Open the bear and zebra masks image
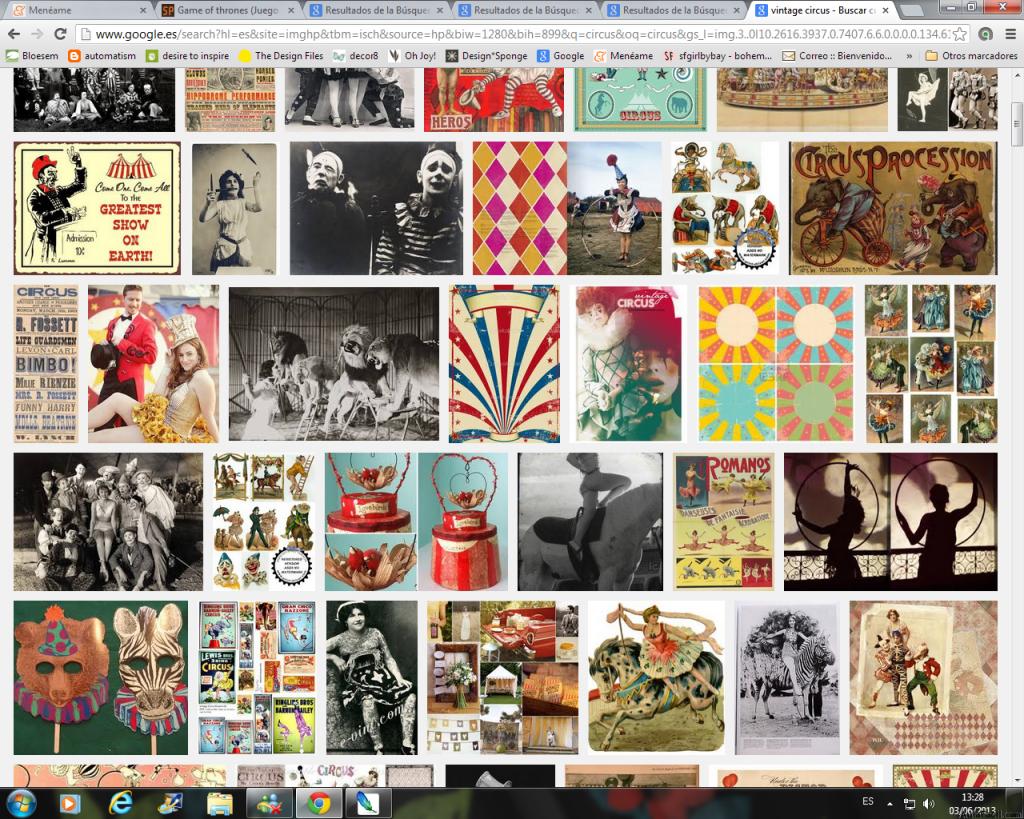This screenshot has width=1024, height=819. 101,678
